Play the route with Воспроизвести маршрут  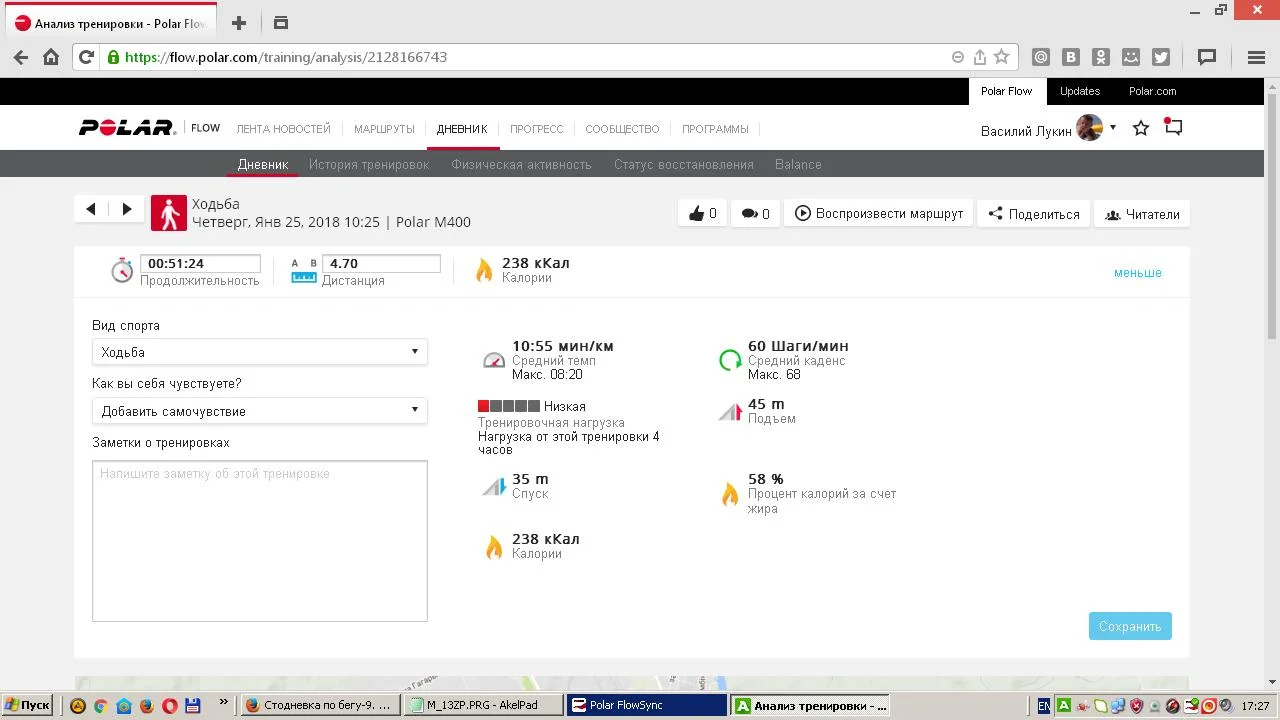click(879, 213)
